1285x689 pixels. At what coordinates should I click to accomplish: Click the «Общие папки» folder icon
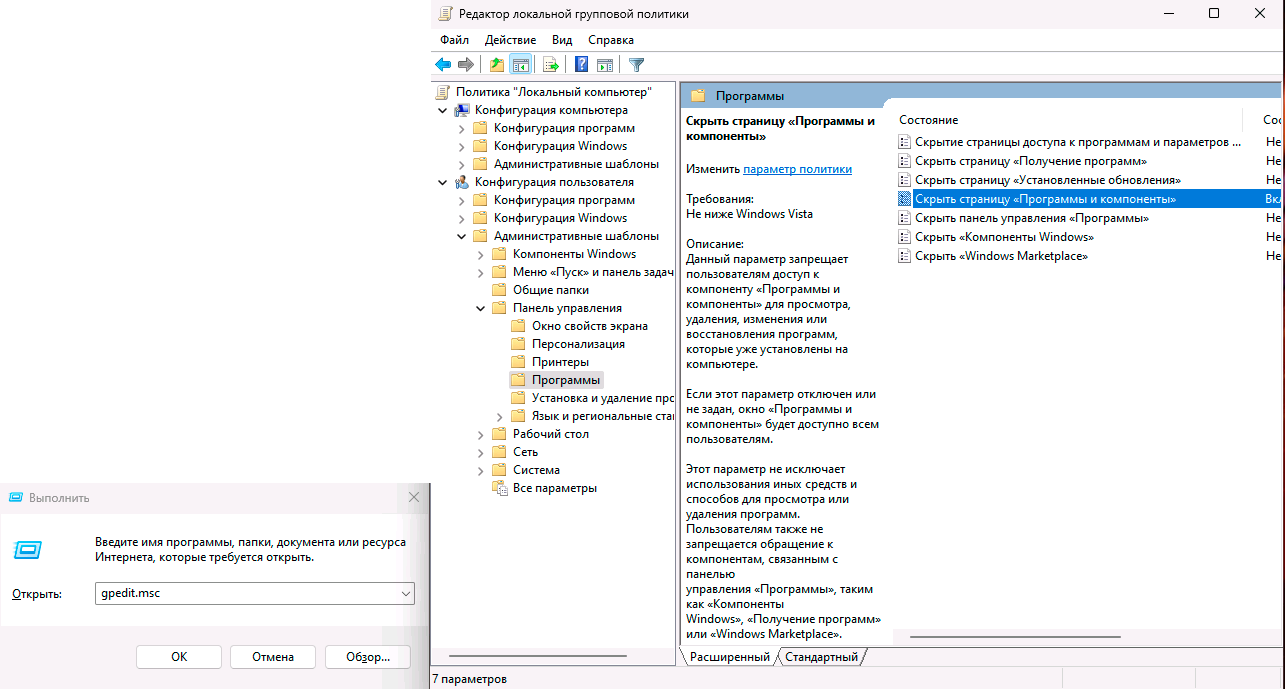click(x=499, y=290)
